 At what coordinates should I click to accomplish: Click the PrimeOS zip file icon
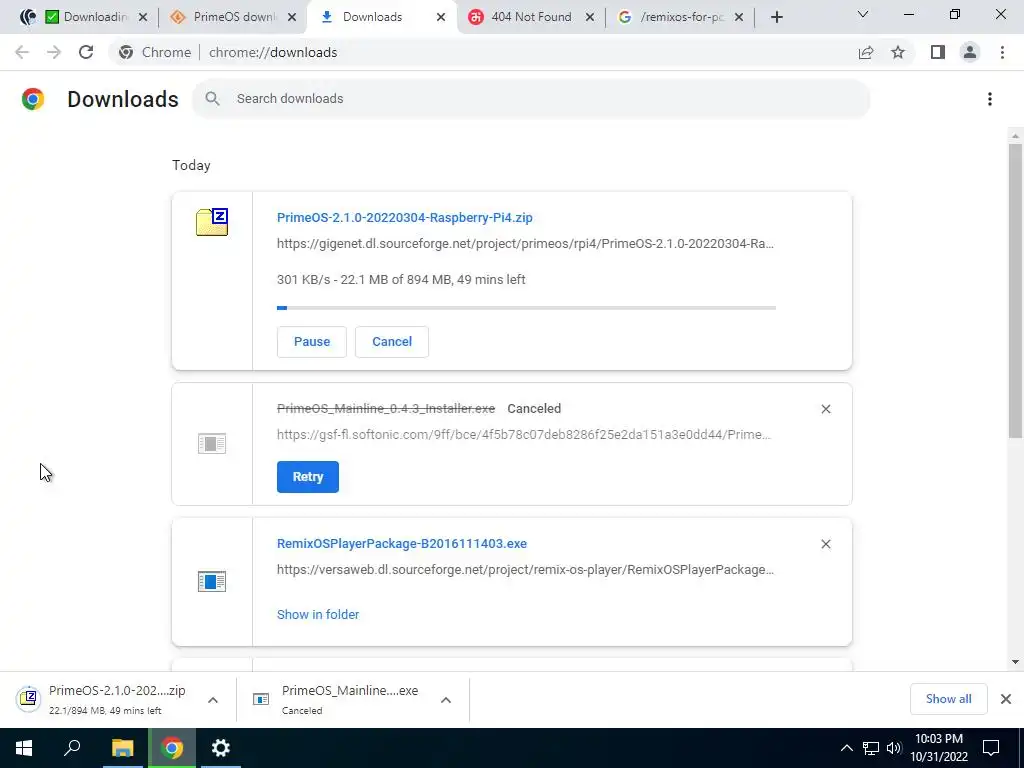pyautogui.click(x=212, y=222)
